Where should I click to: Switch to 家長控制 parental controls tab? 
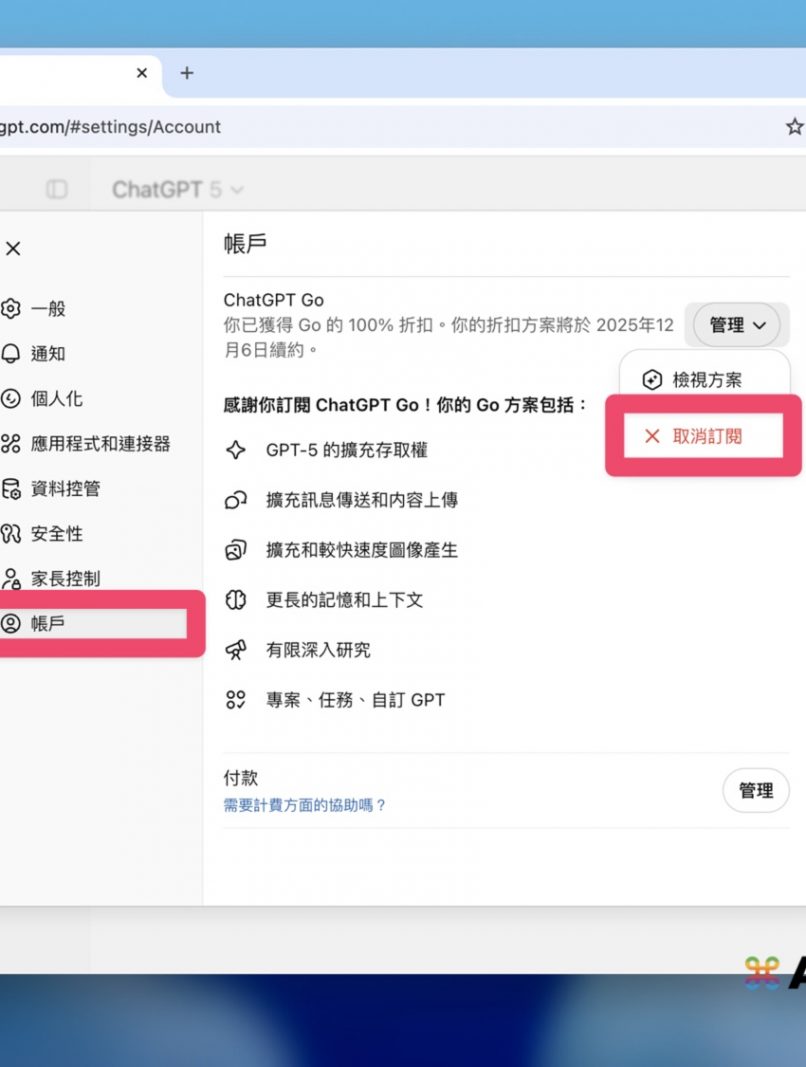coord(65,579)
